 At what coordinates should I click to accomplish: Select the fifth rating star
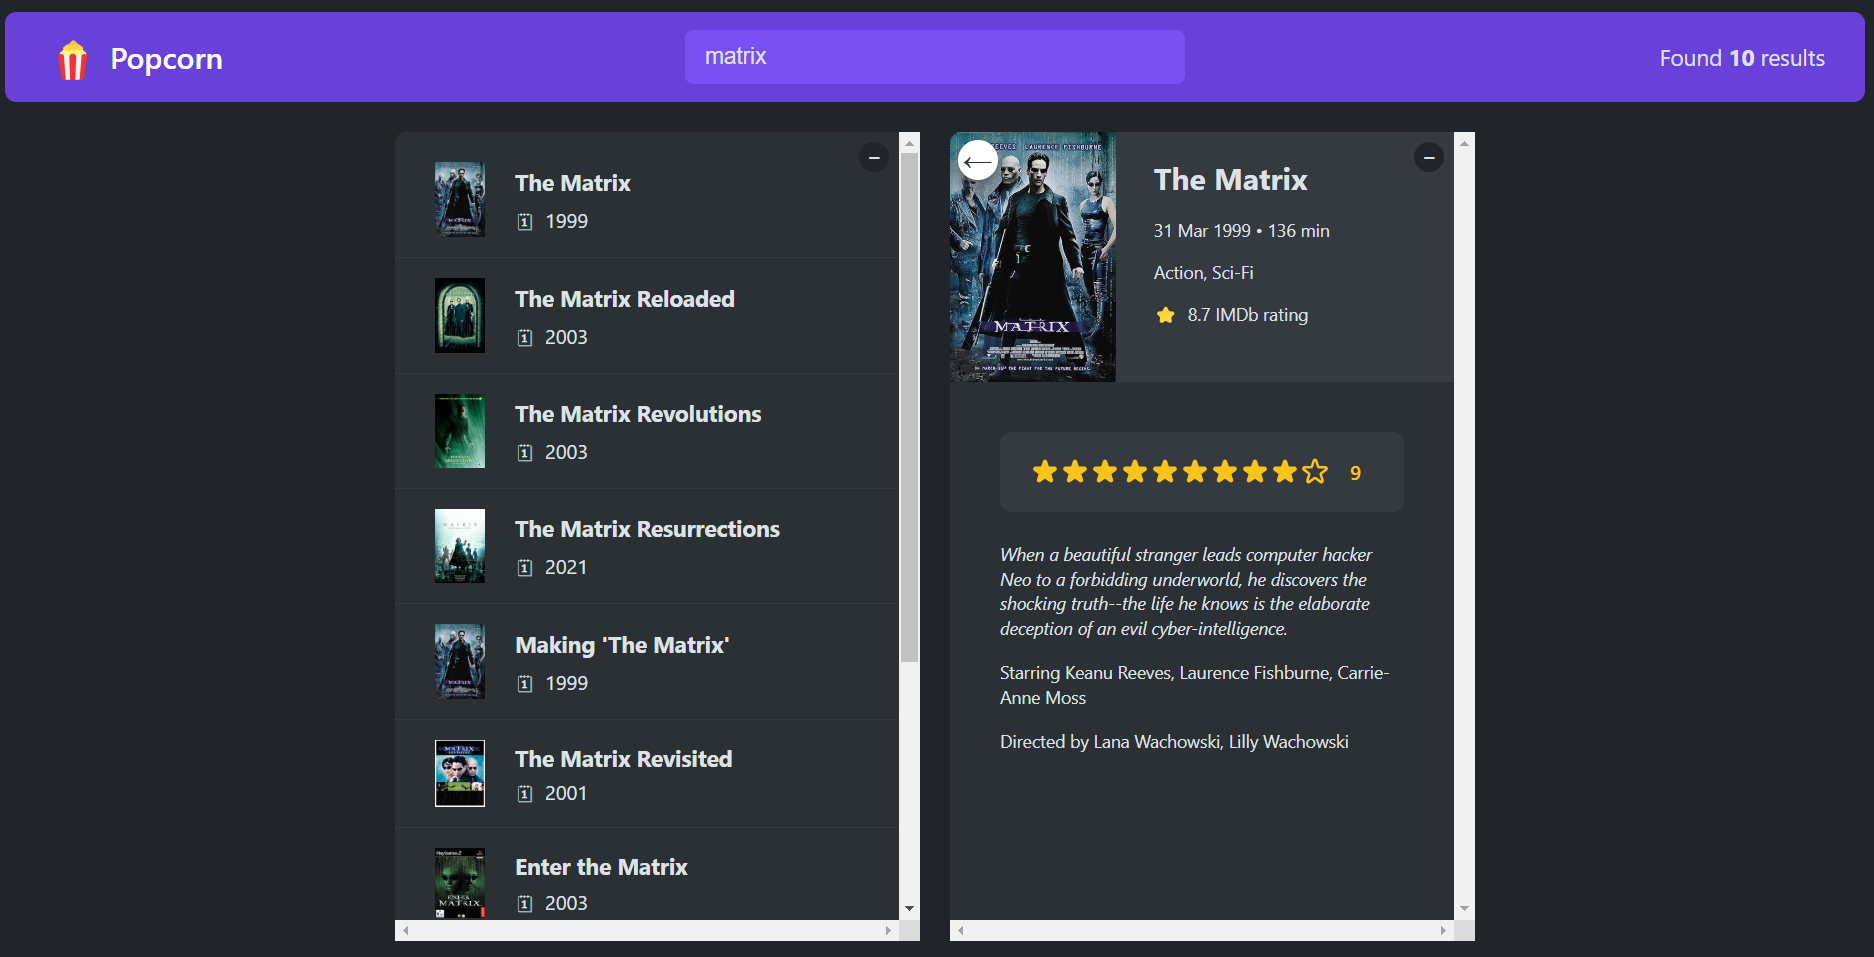(x=1165, y=472)
